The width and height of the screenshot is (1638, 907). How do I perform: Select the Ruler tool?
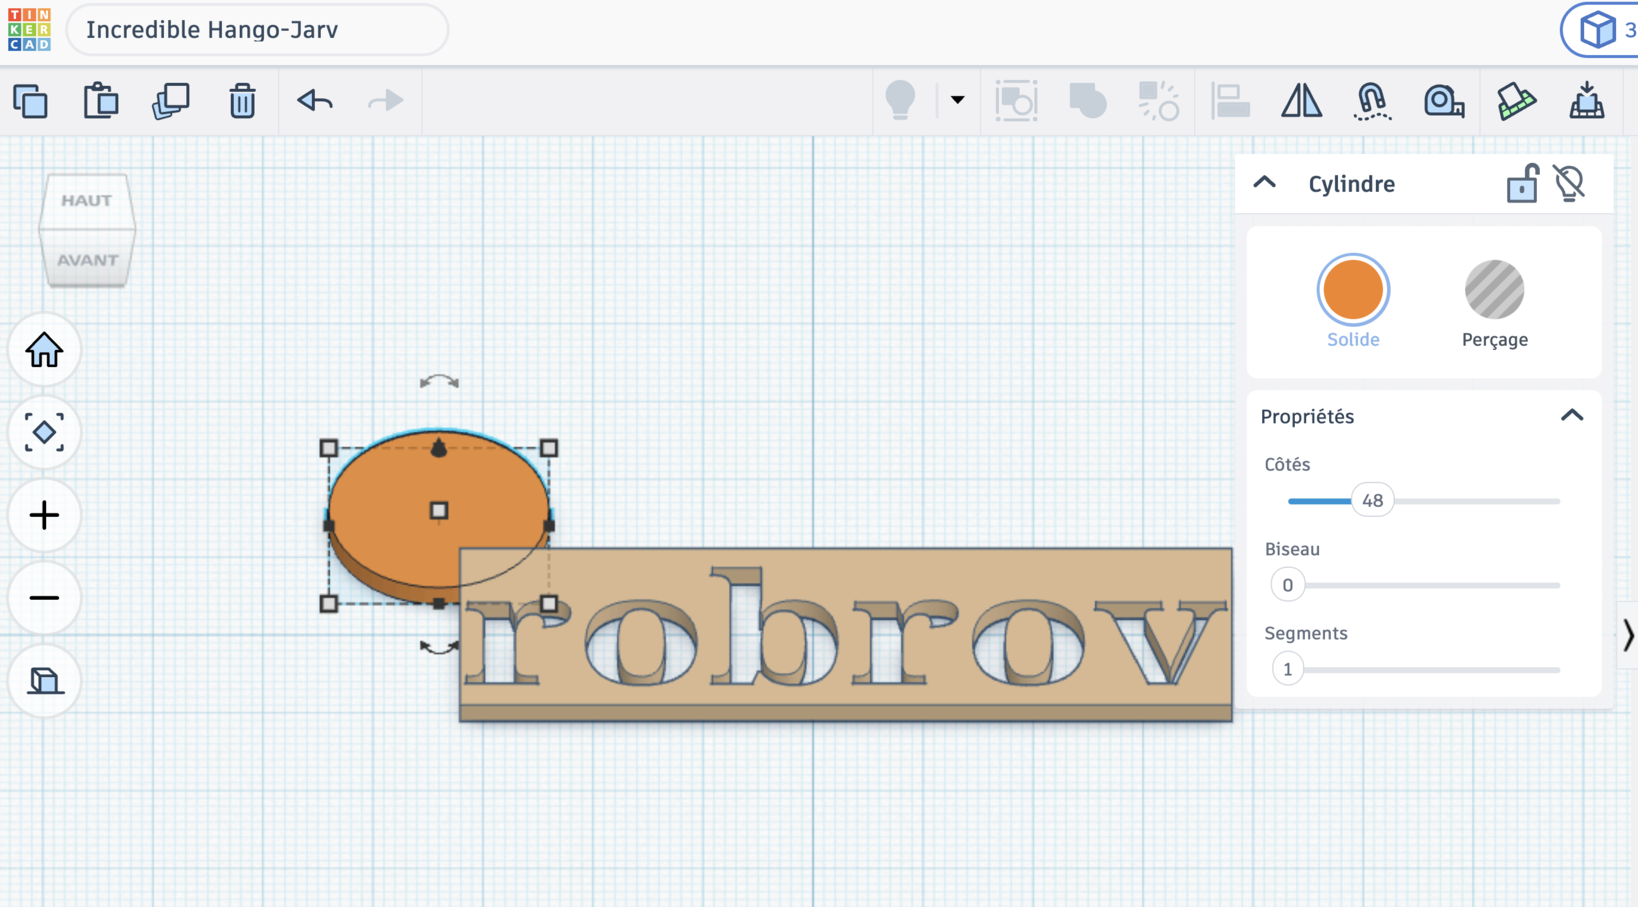(x=1444, y=101)
